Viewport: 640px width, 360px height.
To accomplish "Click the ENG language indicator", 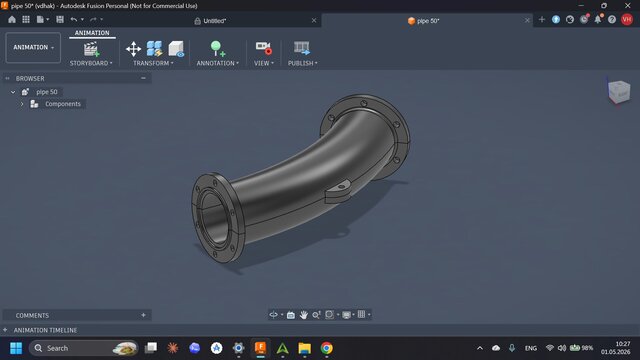I will tap(531, 348).
